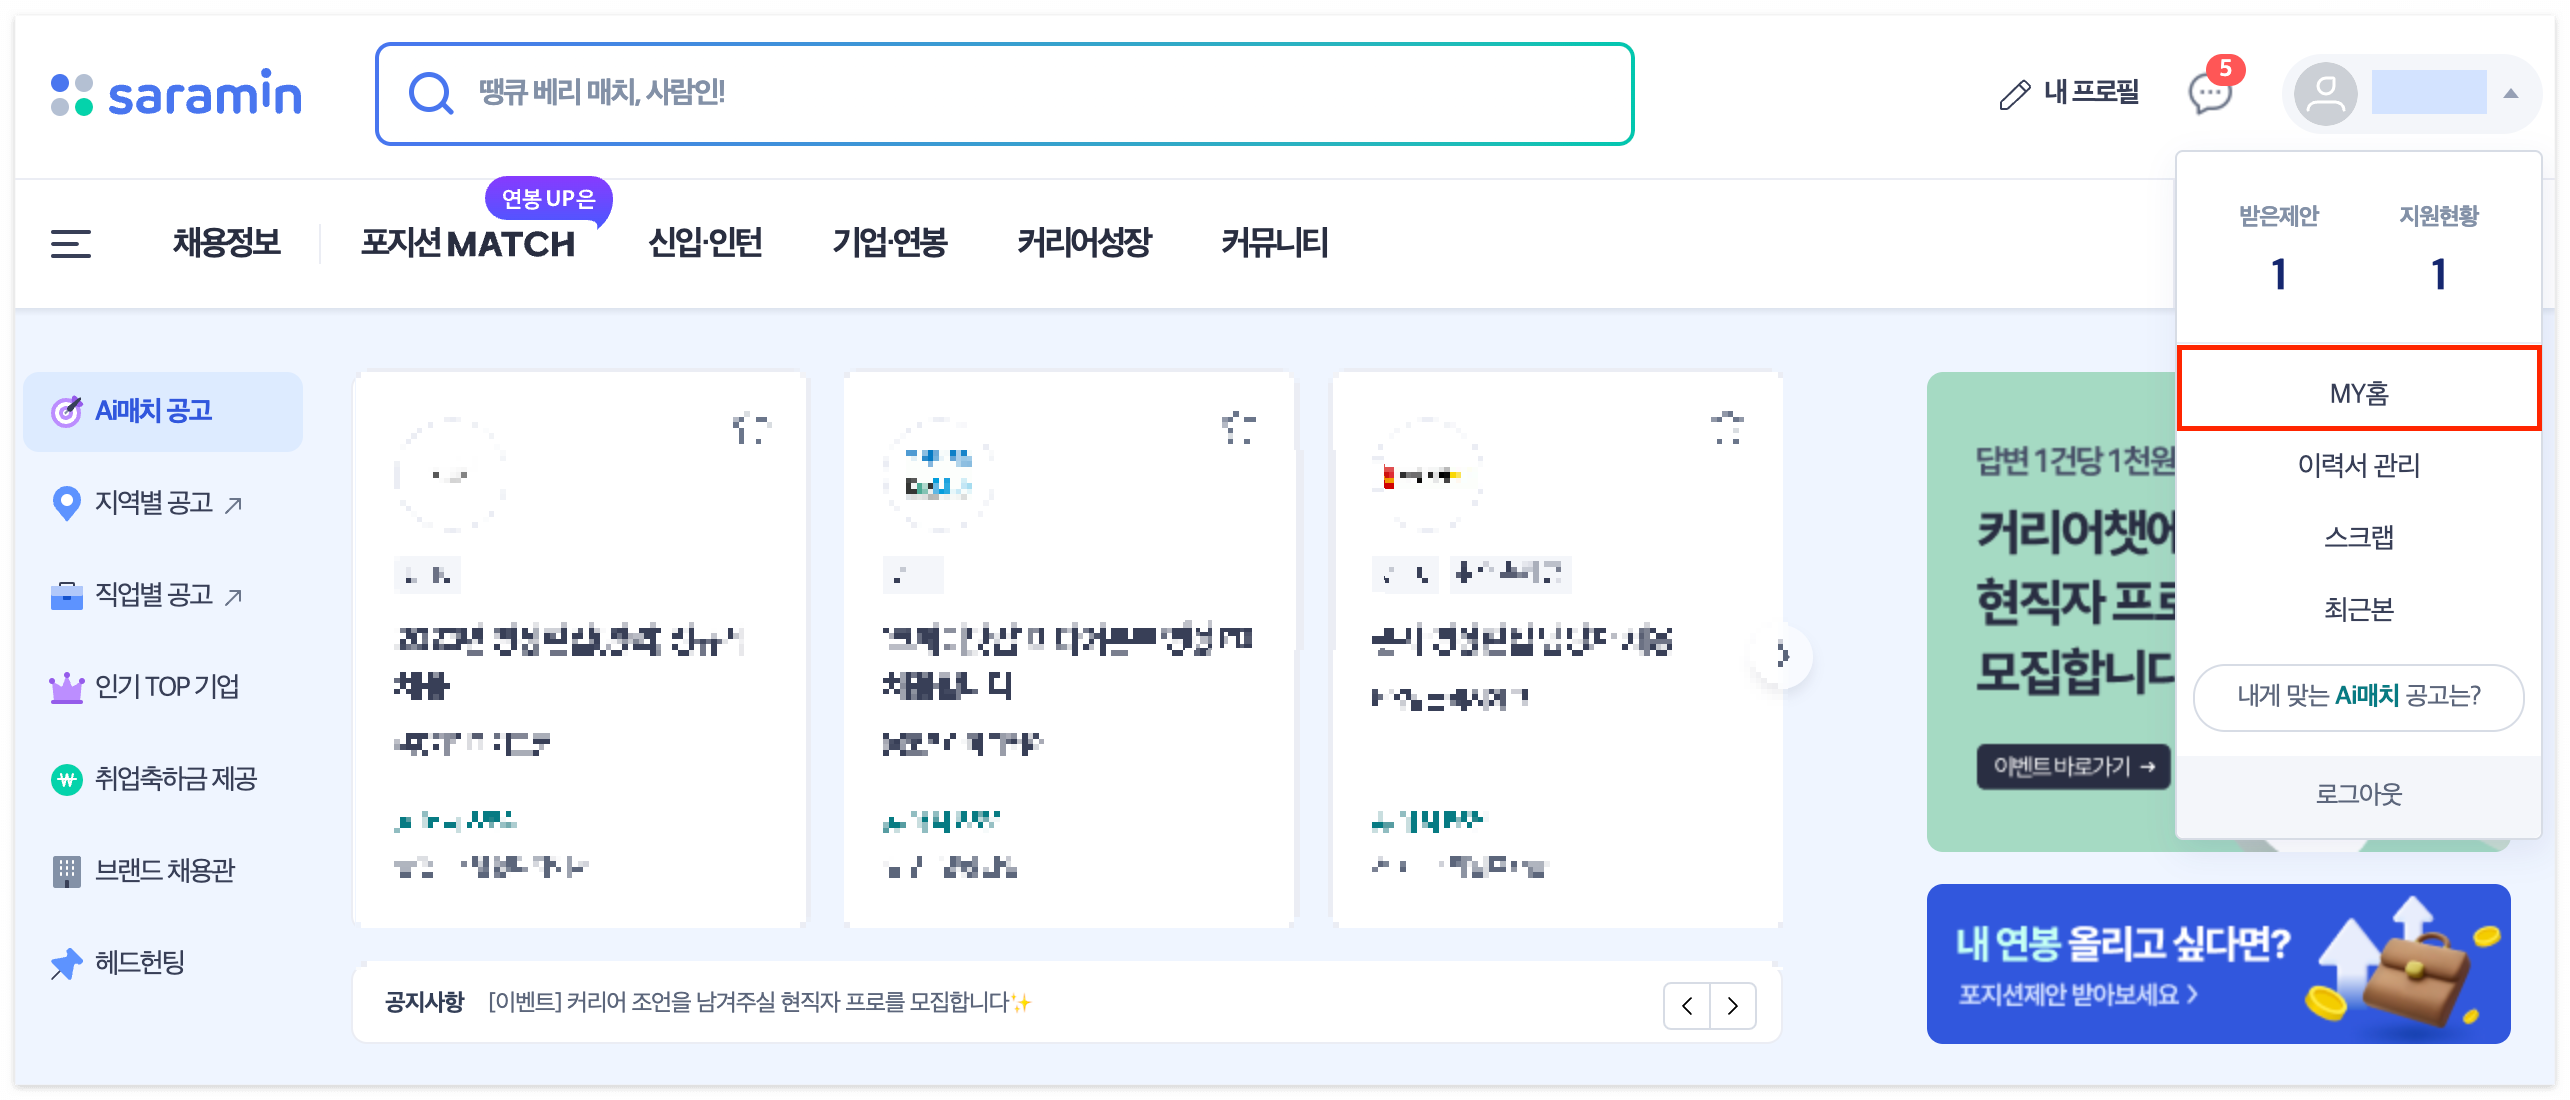The width and height of the screenshot is (2570, 1100).
Task: Toggle scrap star on the first job card
Action: click(x=750, y=428)
